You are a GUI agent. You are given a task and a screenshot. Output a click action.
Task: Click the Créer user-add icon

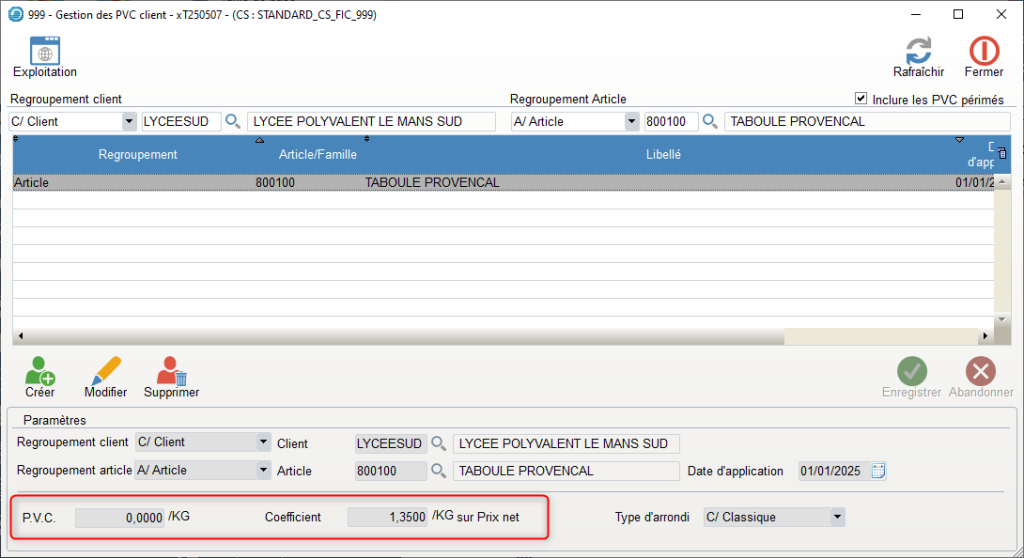[40, 372]
